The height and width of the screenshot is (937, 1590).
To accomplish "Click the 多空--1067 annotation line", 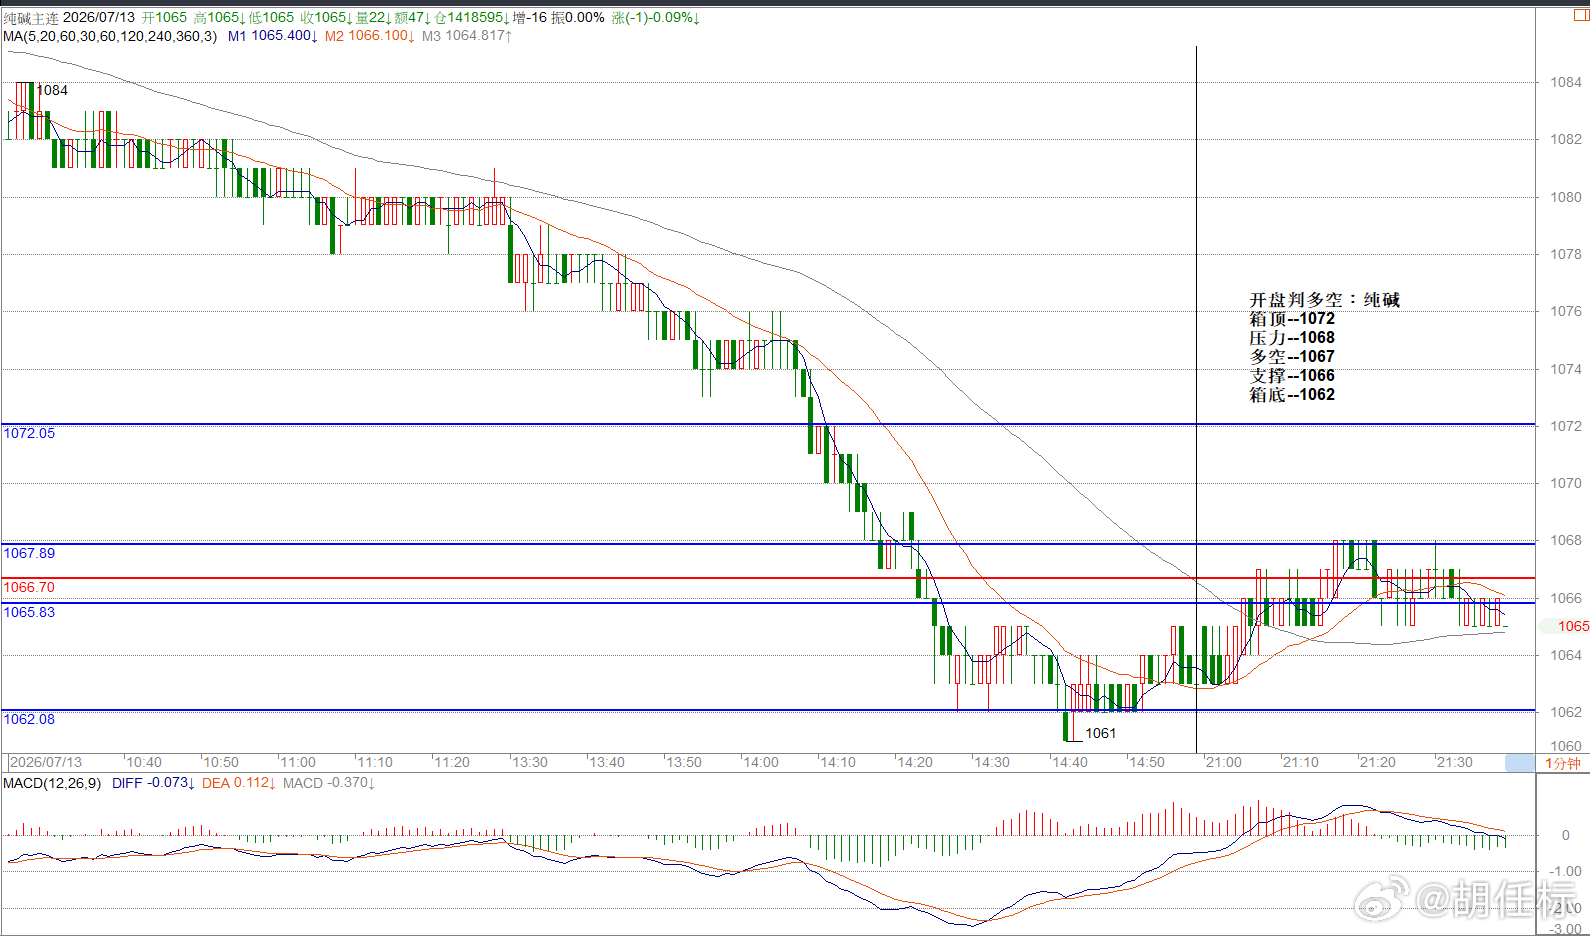I will click(1292, 357).
